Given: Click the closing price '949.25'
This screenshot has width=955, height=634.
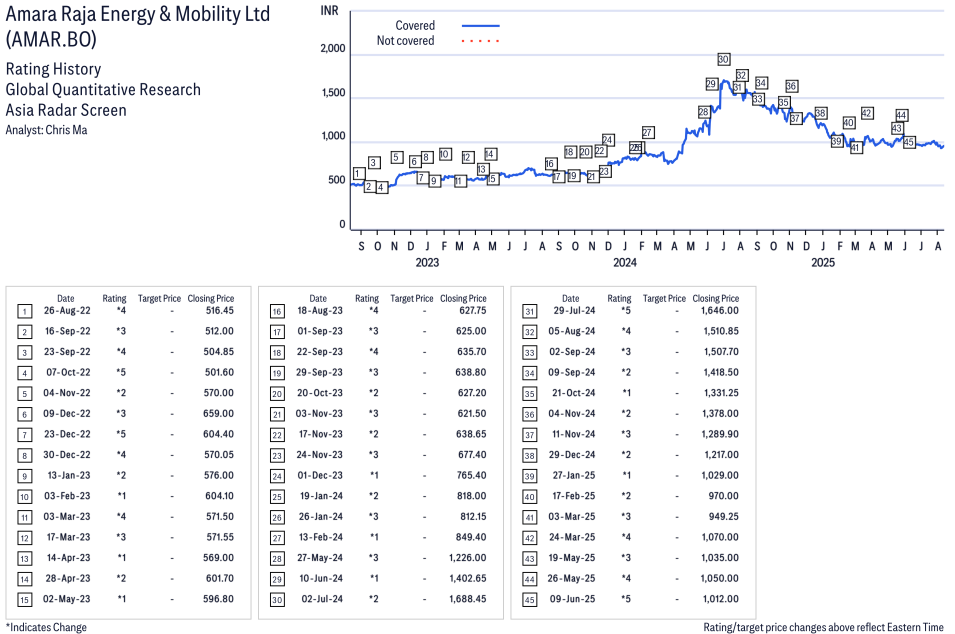Looking at the screenshot, I should click(724, 516).
